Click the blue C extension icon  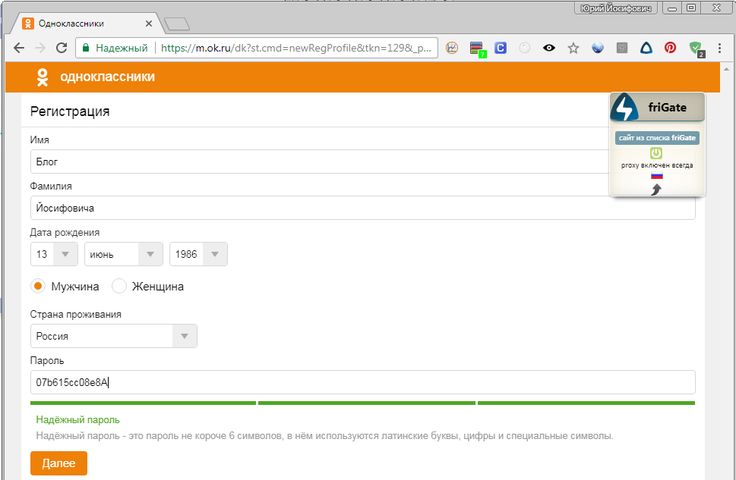click(x=500, y=47)
